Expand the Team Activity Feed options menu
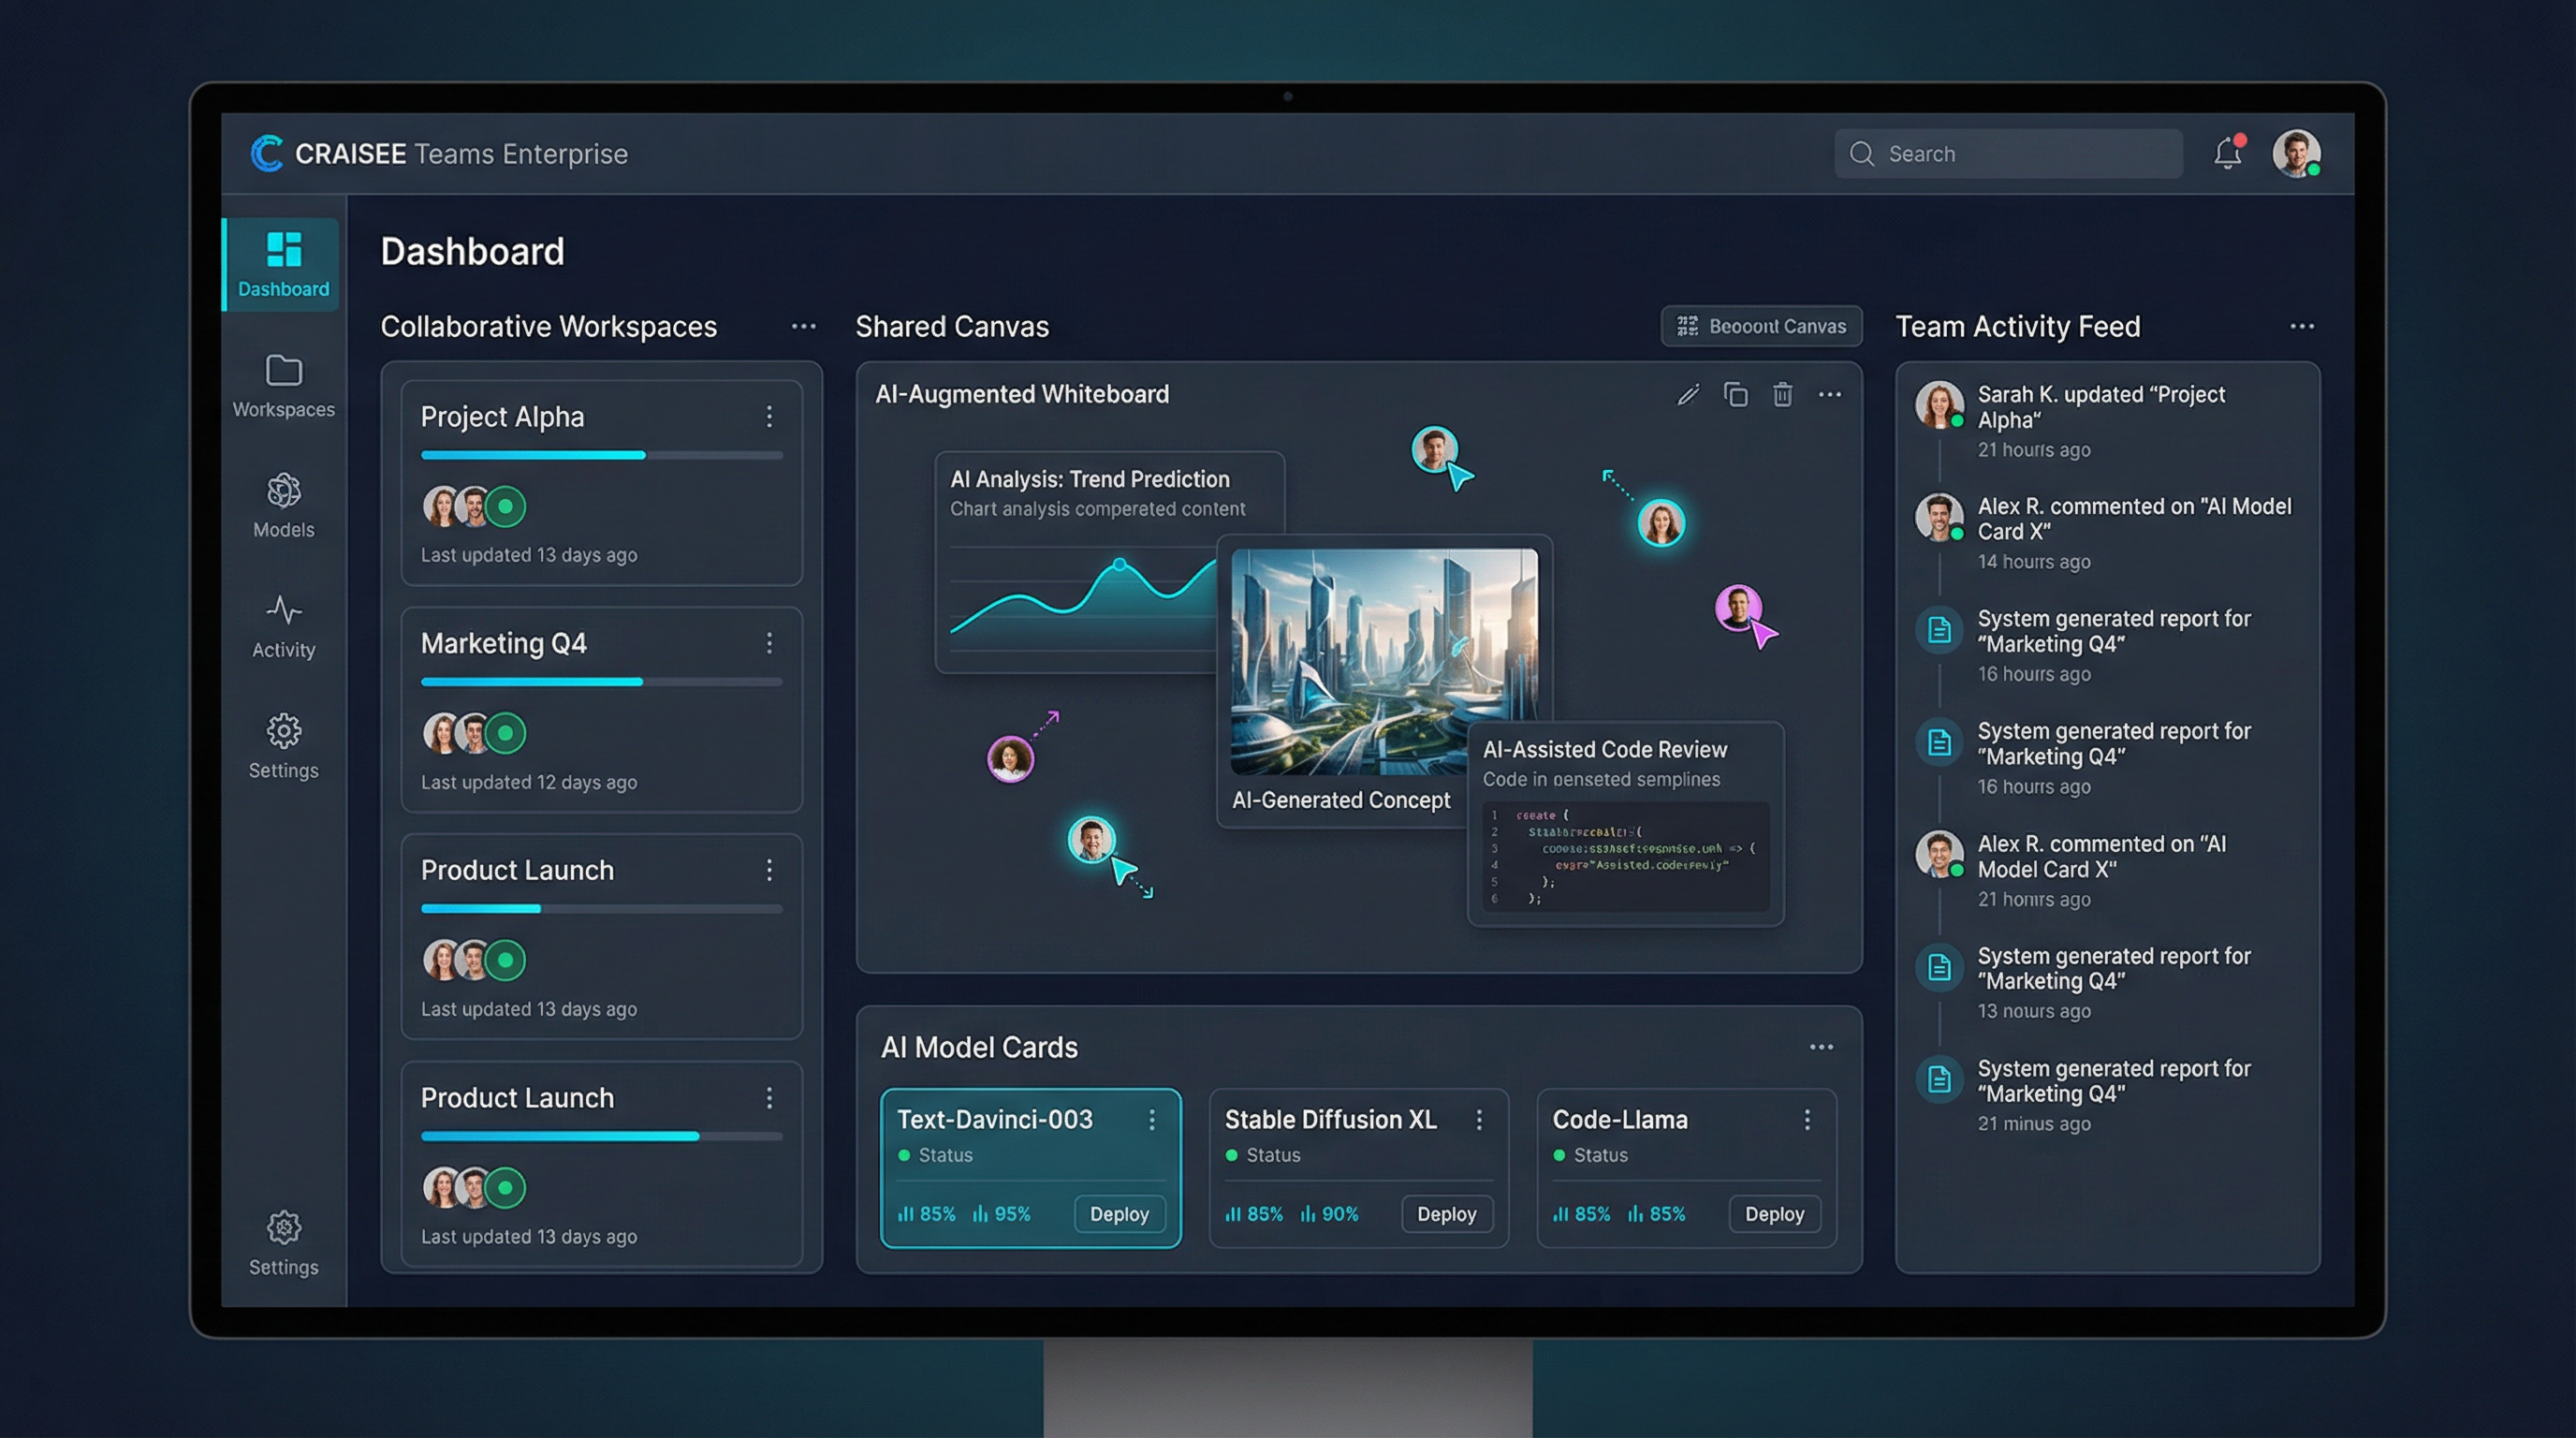 pyautogui.click(x=2302, y=327)
